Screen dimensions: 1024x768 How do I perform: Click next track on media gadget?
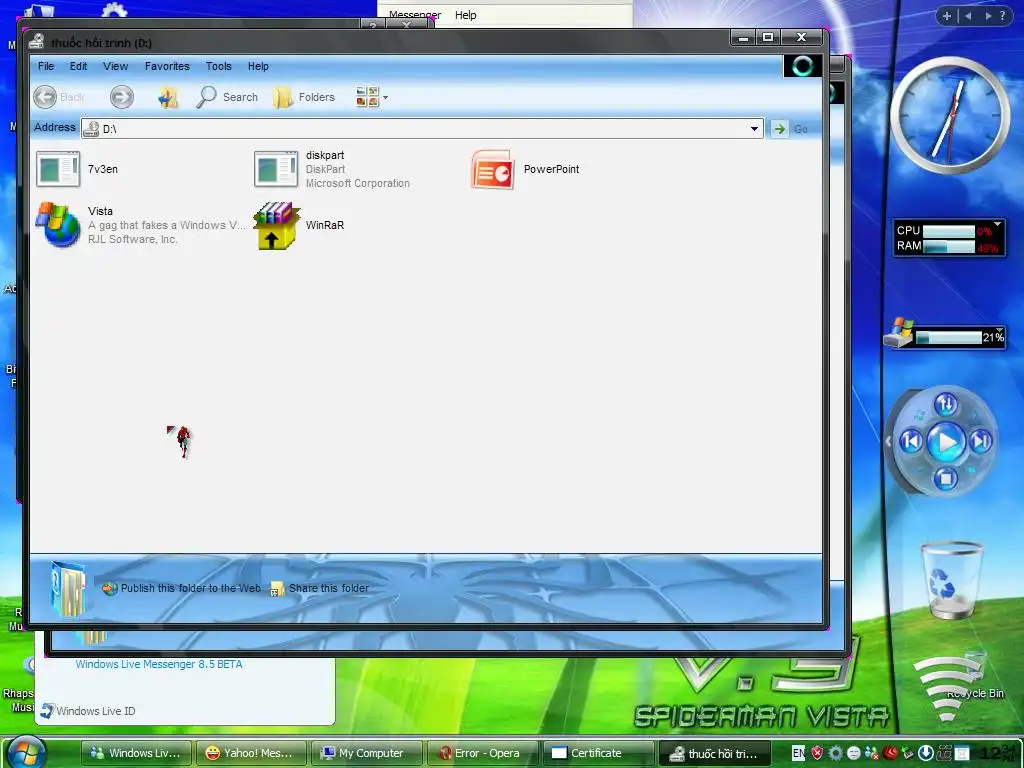click(980, 442)
